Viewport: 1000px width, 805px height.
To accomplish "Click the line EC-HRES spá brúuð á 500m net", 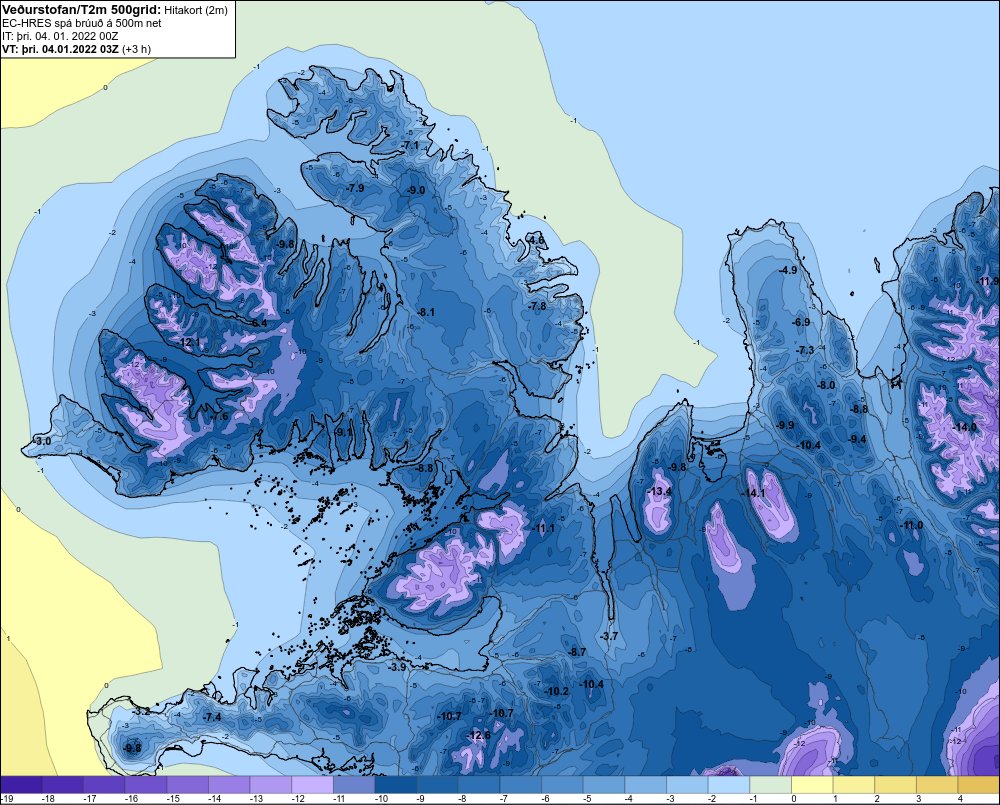I will pyautogui.click(x=82, y=23).
